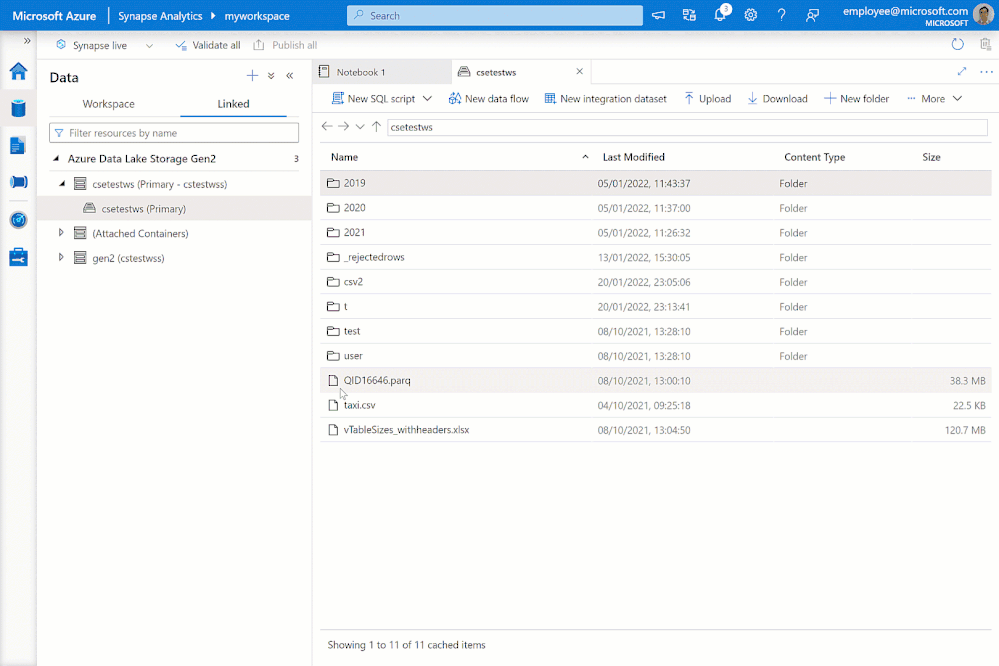Click the user avatar picture

tap(983, 15)
